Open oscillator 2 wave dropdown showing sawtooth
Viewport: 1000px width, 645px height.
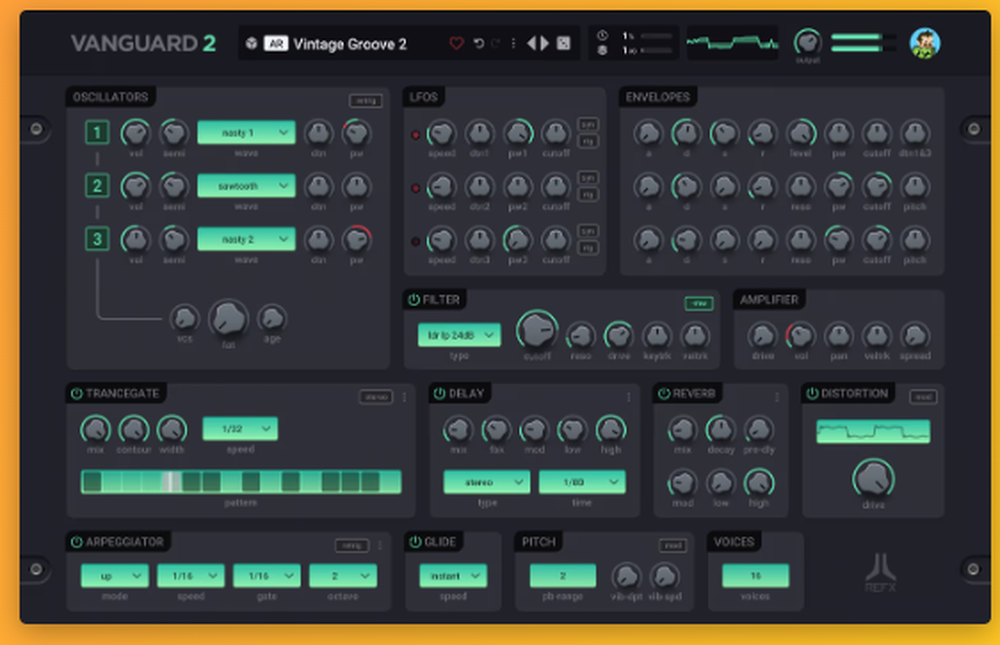(x=246, y=186)
